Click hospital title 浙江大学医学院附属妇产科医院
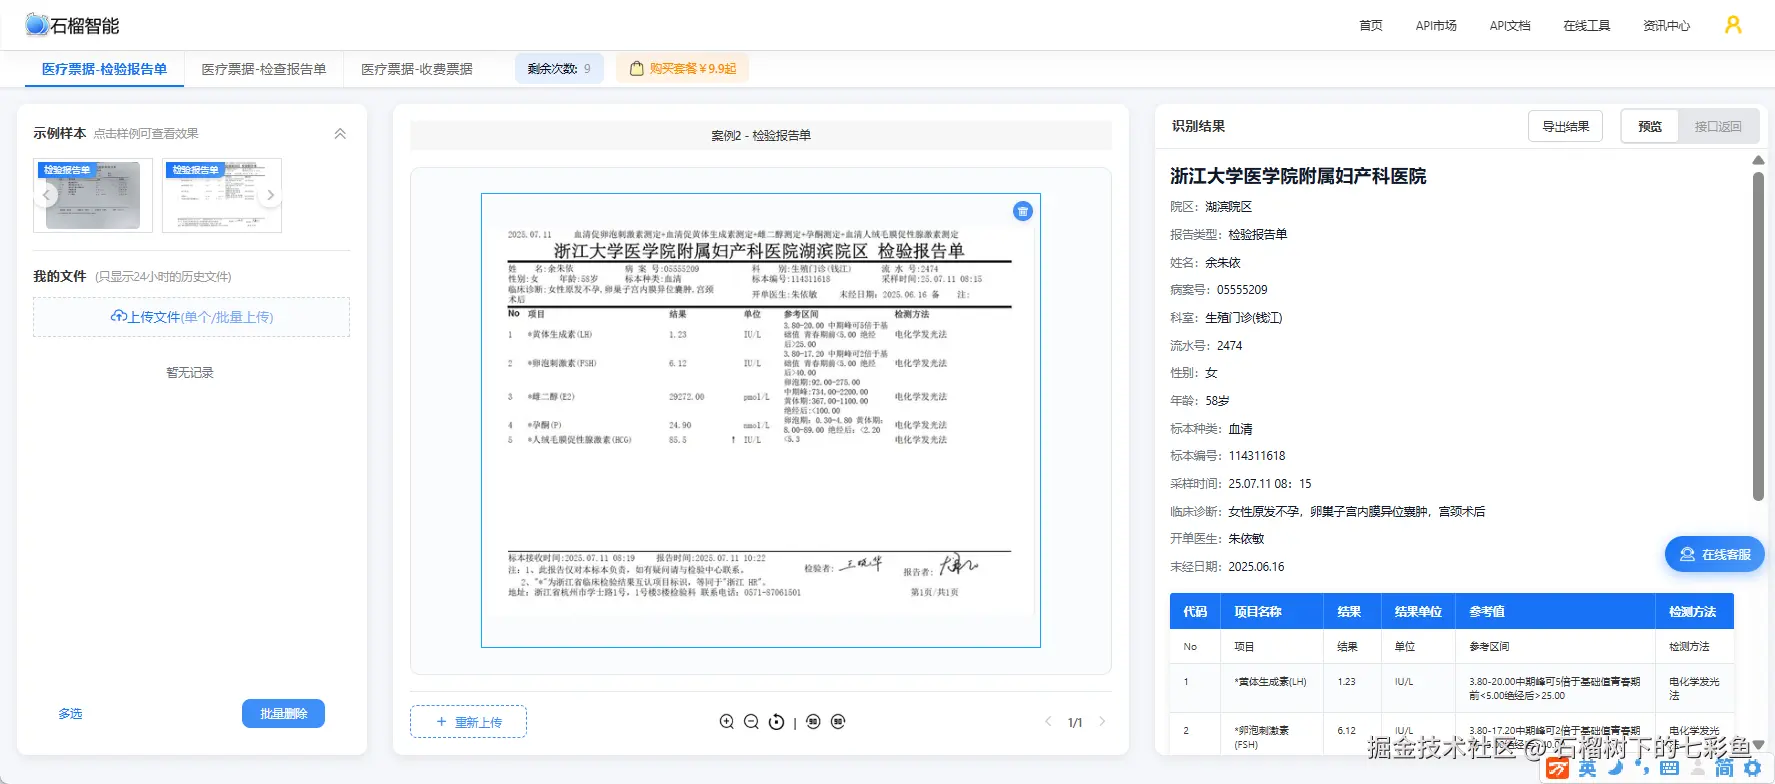The width and height of the screenshot is (1775, 784). 1298,176
